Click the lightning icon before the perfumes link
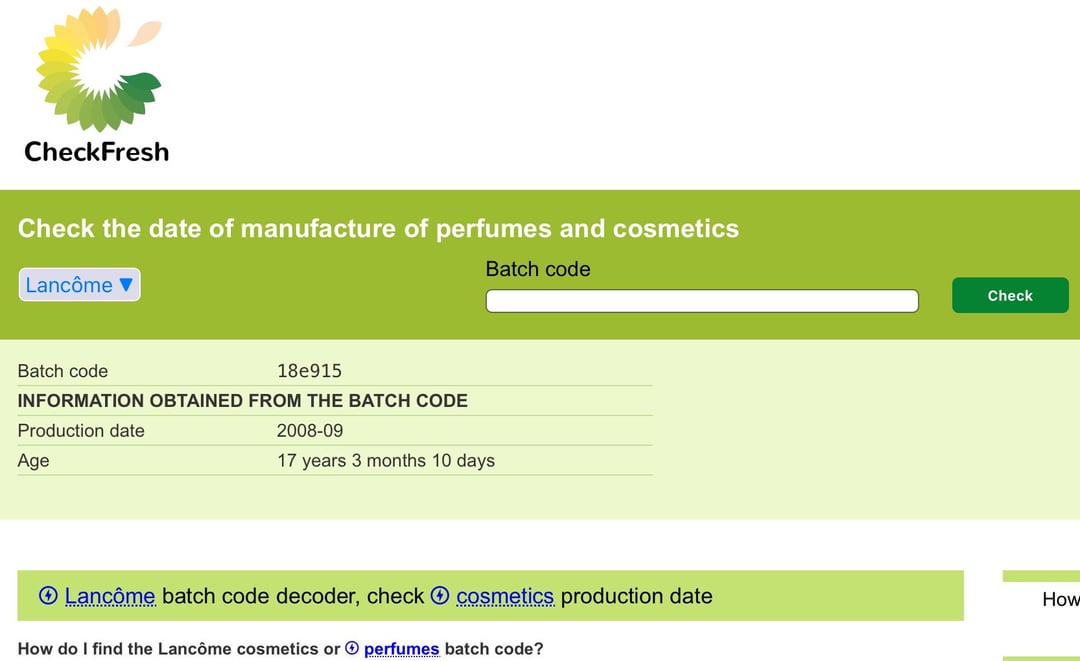The height and width of the screenshot is (661, 1080). tap(352, 649)
